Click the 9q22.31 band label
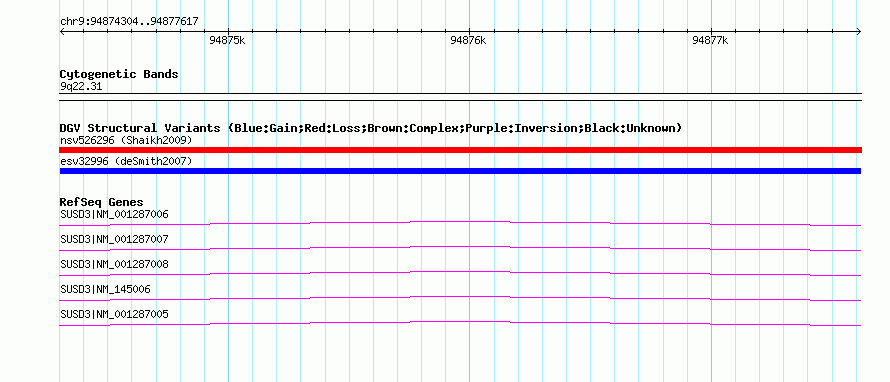The height and width of the screenshot is (382, 890). 81,87
